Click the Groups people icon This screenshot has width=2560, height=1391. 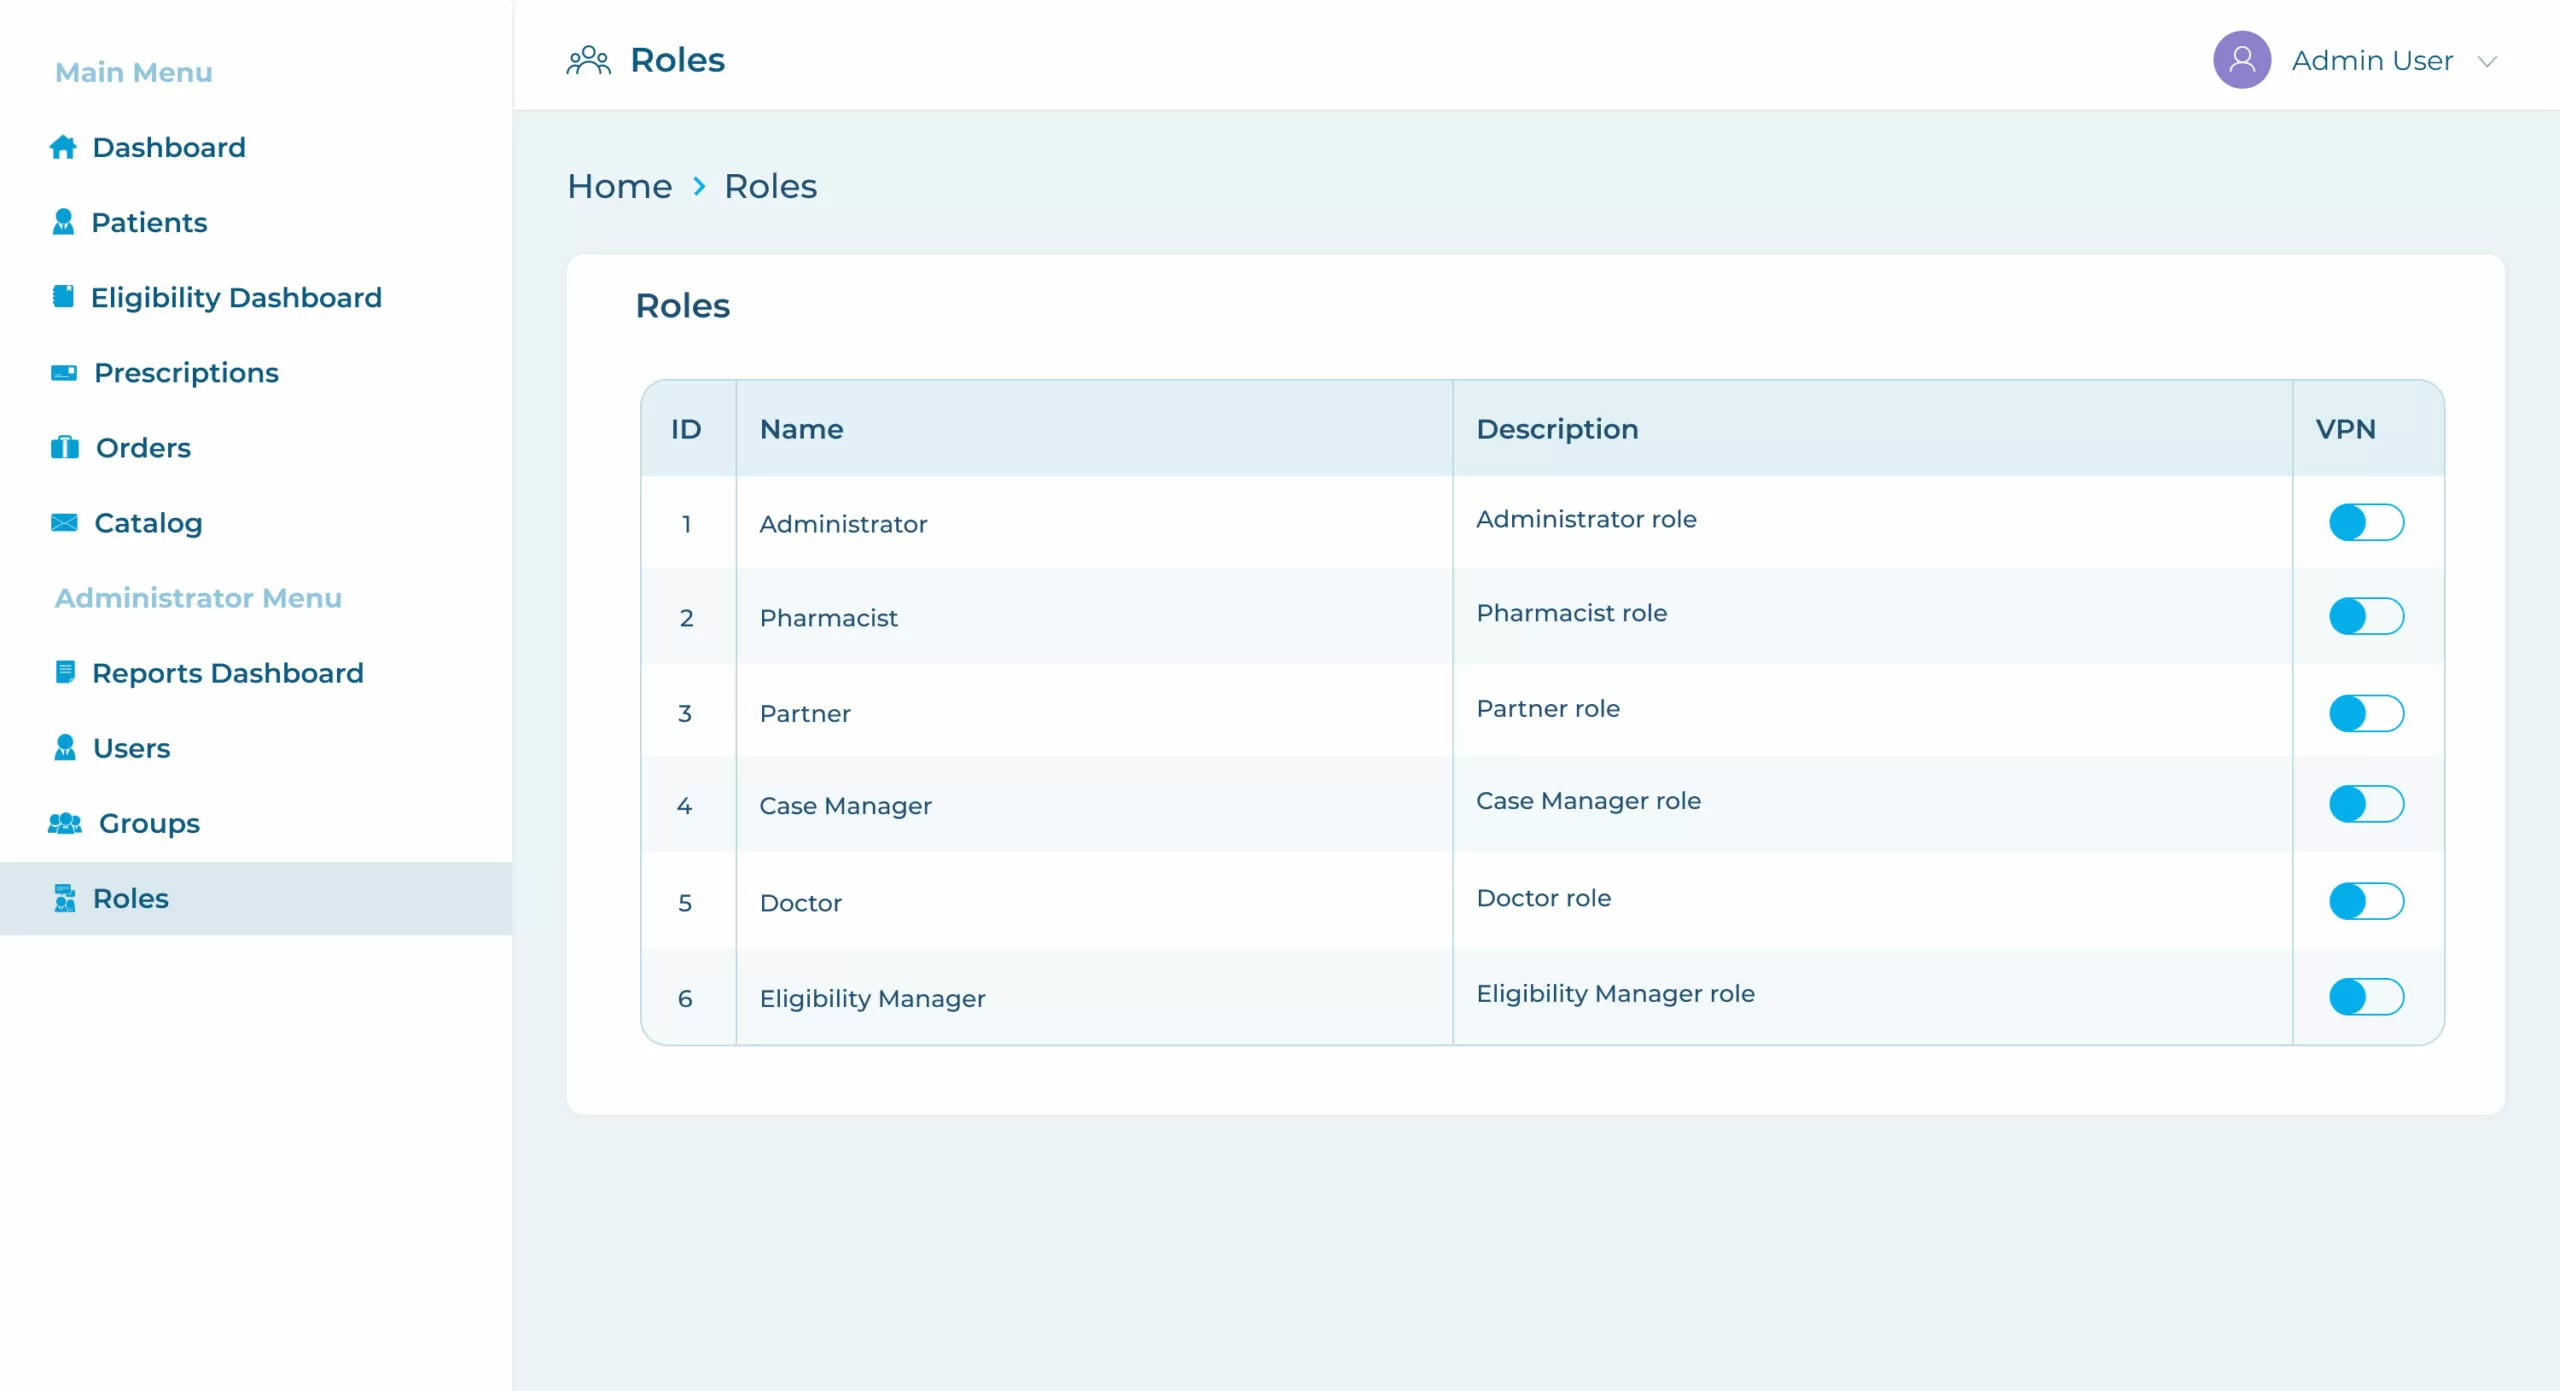(x=64, y=823)
